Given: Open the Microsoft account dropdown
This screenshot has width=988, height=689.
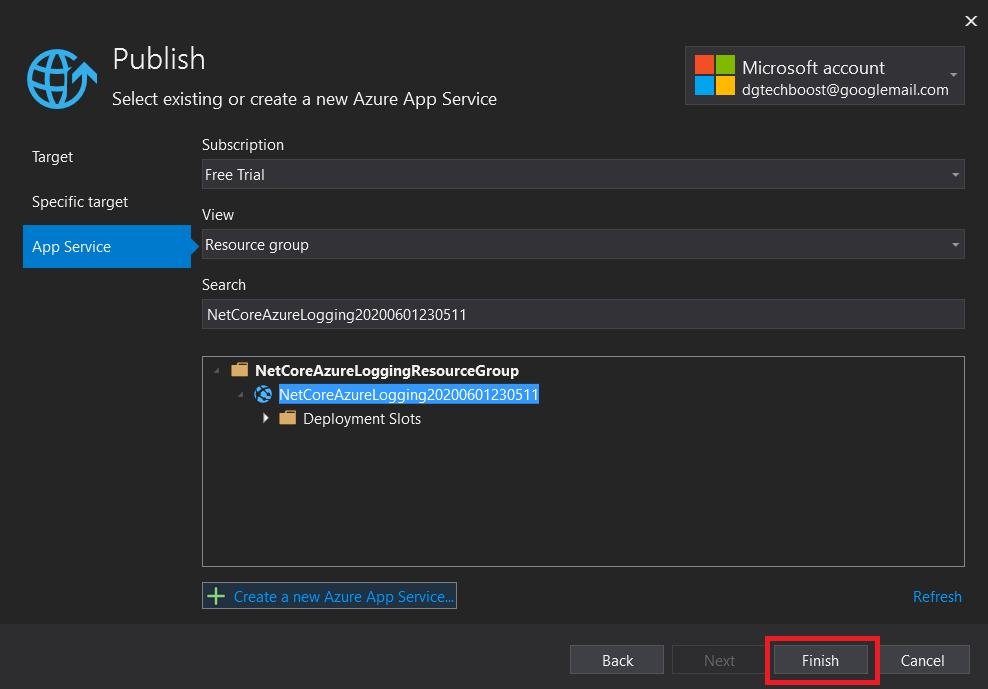Looking at the screenshot, I should (x=953, y=76).
